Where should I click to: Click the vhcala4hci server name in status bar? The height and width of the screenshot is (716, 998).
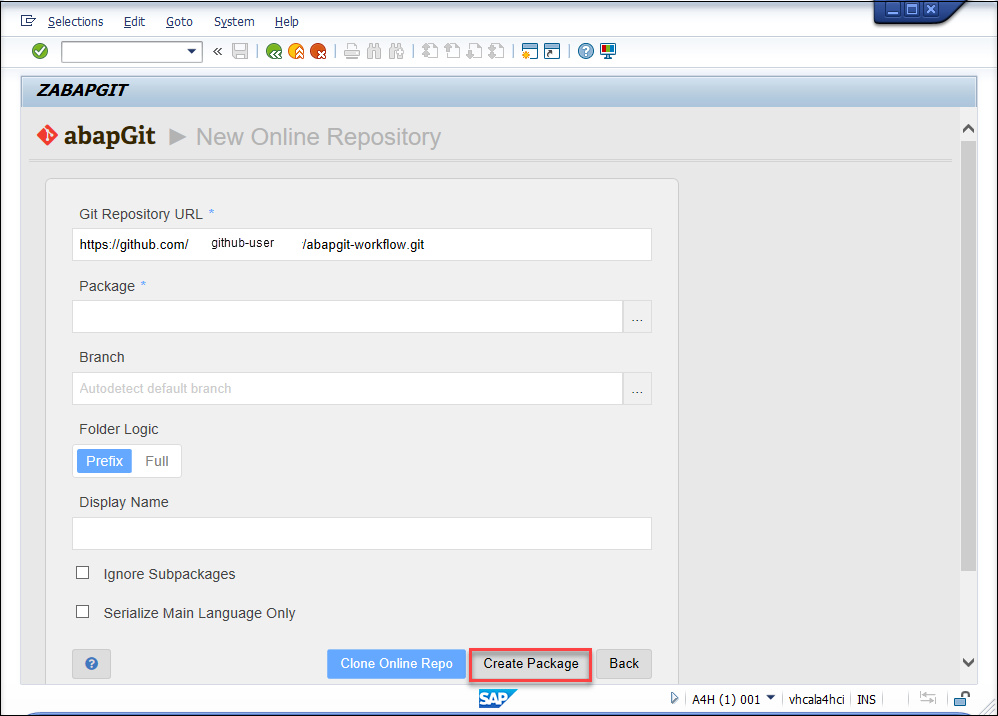pos(817,699)
